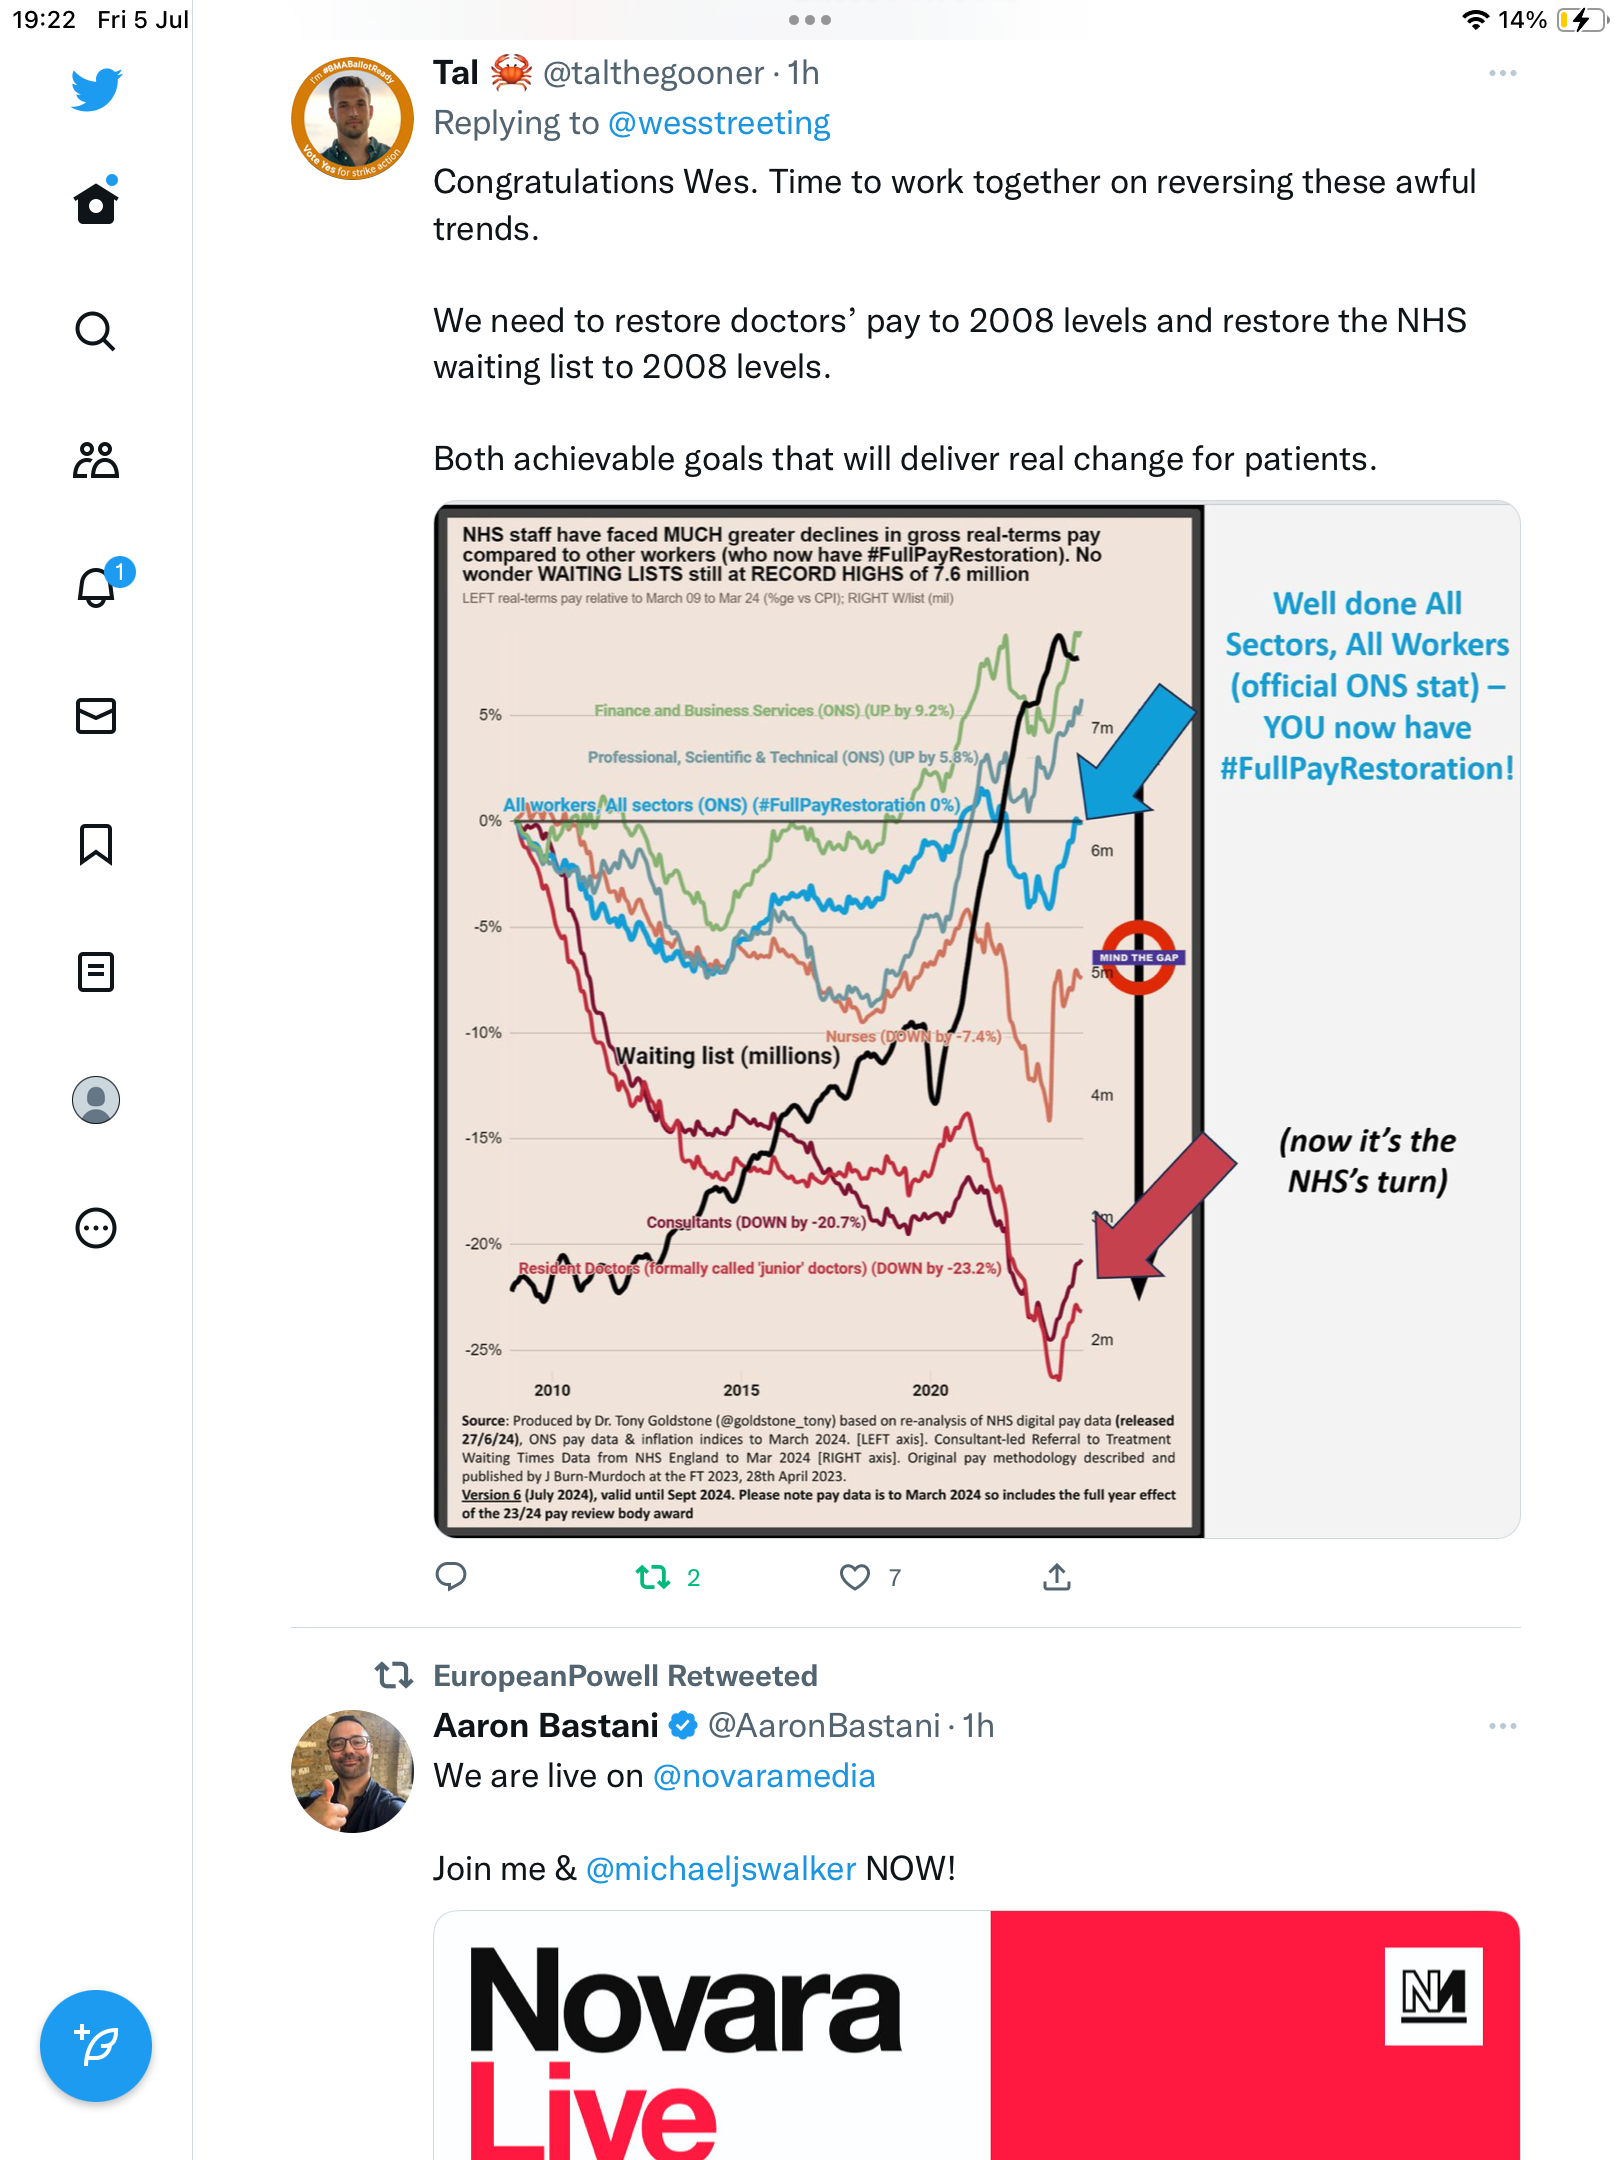Open the Home tab in sidebar
Screen dimensions: 1620x2160
pos(96,203)
